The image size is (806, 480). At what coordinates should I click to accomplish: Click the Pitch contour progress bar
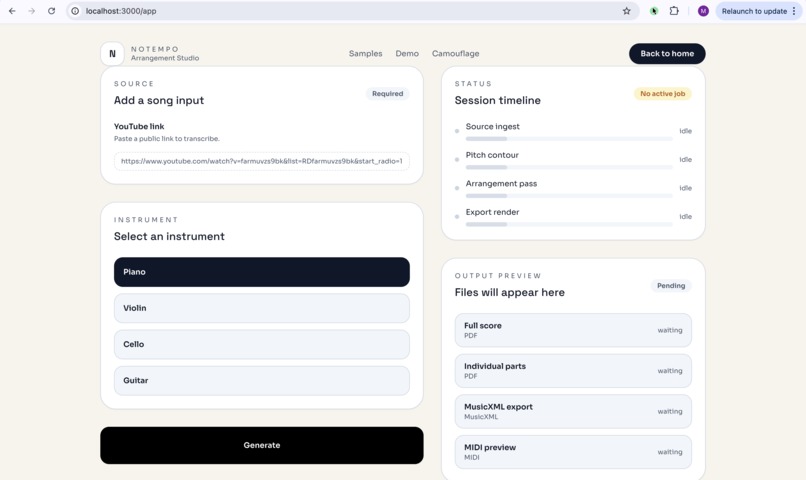click(x=569, y=167)
